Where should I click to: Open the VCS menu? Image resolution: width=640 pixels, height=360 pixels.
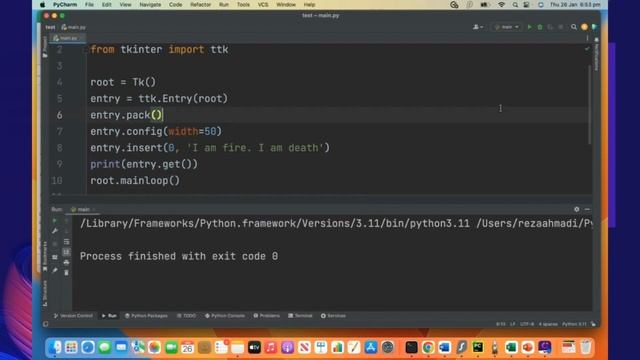tap(263, 5)
